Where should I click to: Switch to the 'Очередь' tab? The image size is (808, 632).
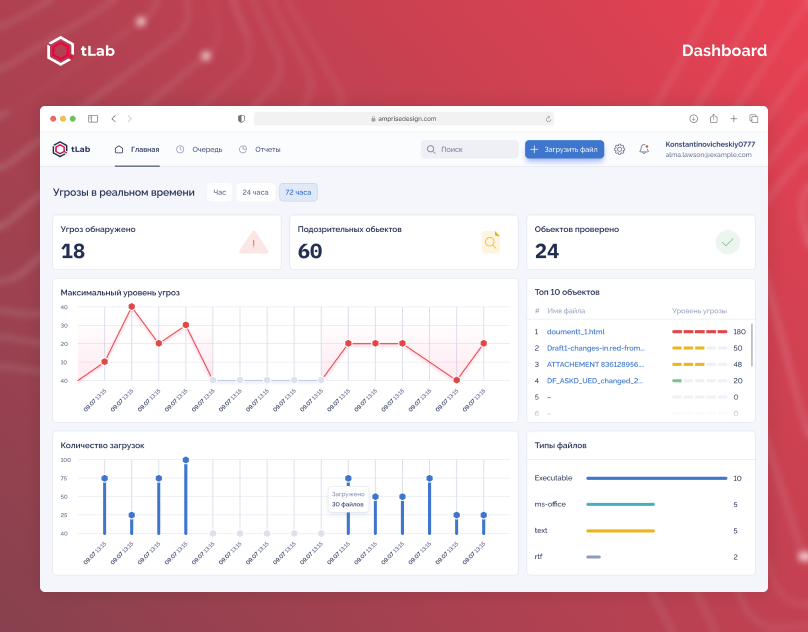coord(199,149)
